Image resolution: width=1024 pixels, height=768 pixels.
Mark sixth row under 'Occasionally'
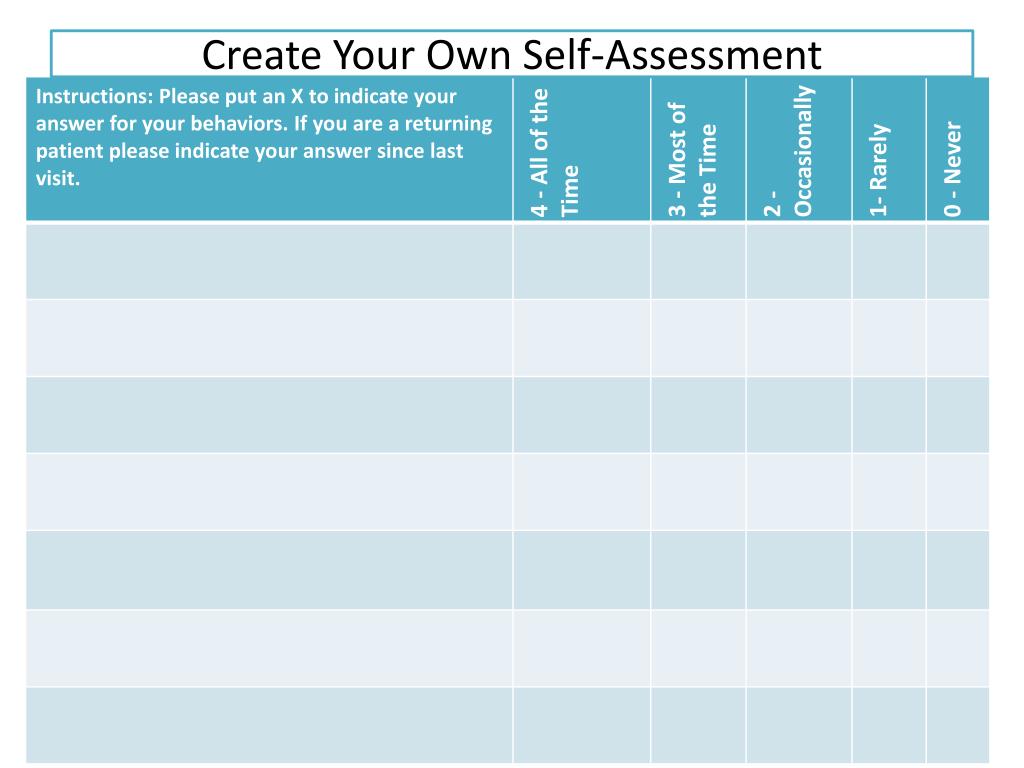pyautogui.click(x=799, y=648)
